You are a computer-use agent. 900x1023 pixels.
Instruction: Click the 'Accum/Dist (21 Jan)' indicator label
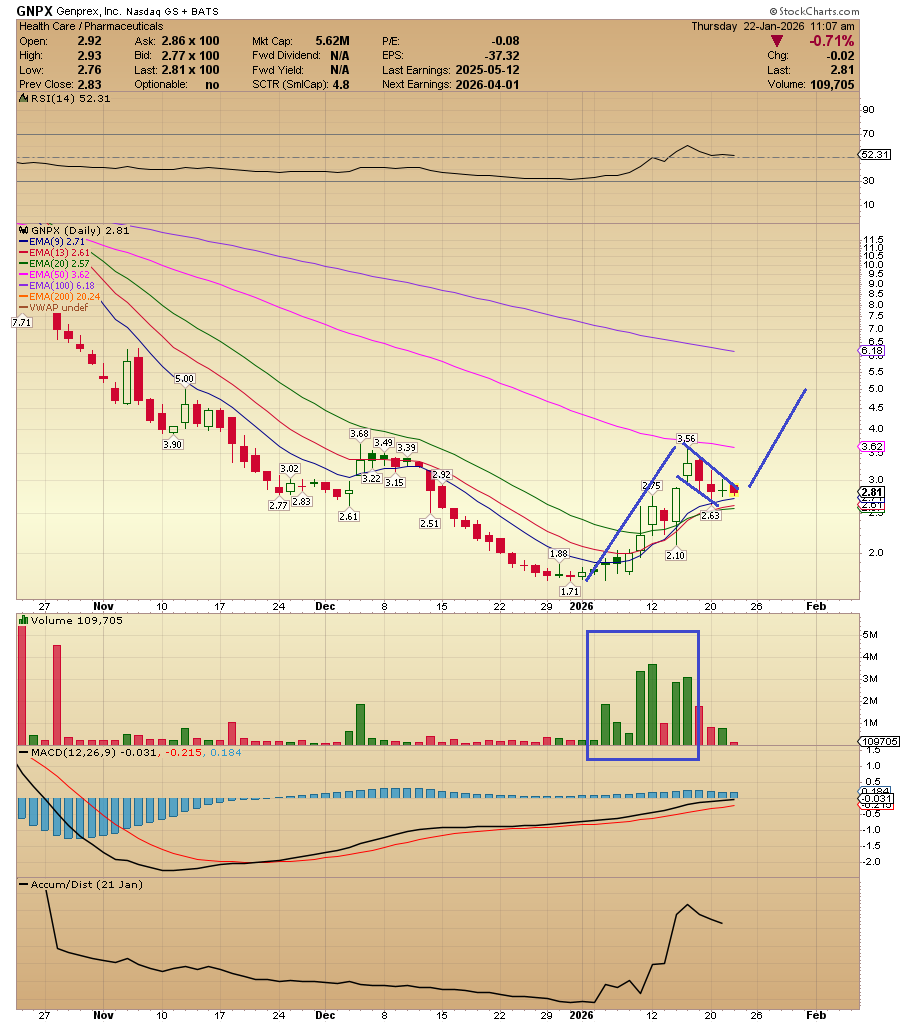tap(87, 885)
